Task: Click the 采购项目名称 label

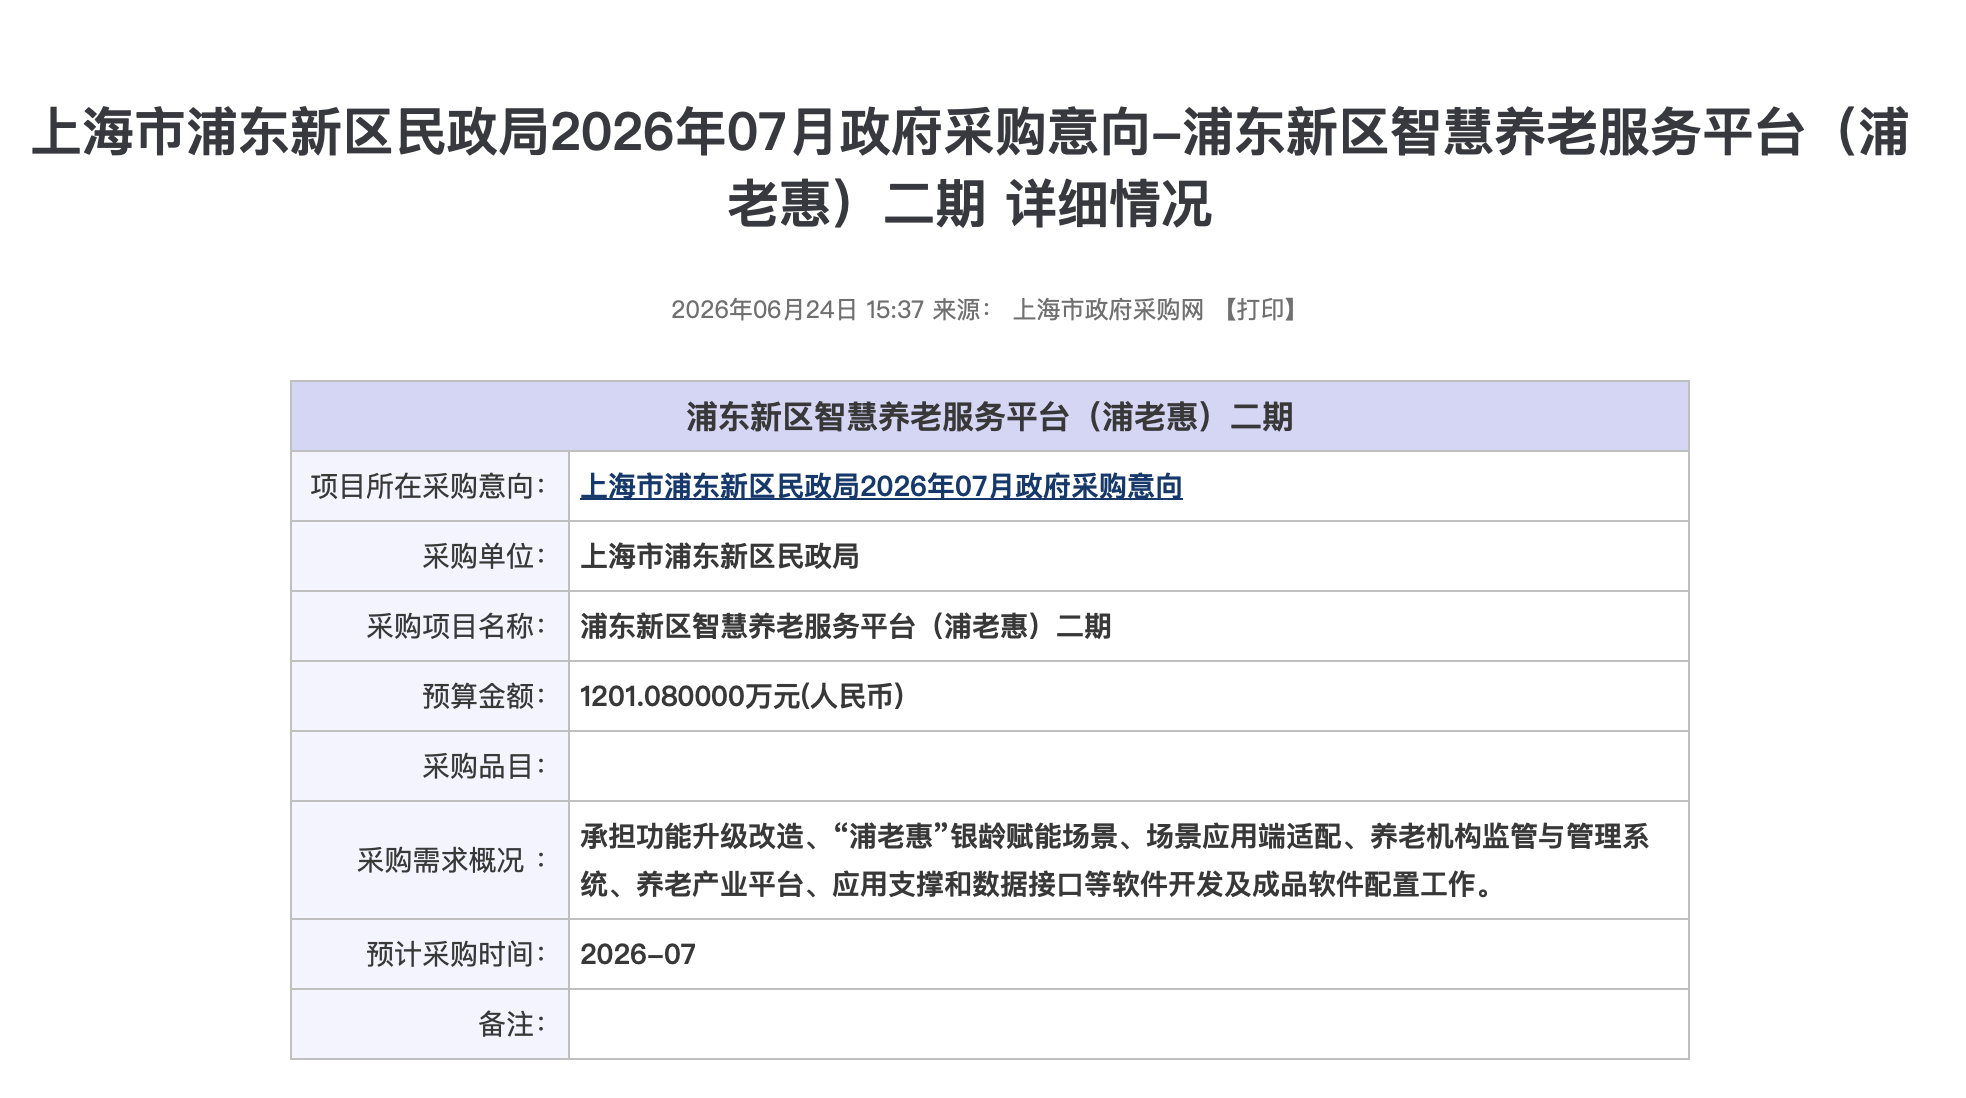Action: coord(456,626)
